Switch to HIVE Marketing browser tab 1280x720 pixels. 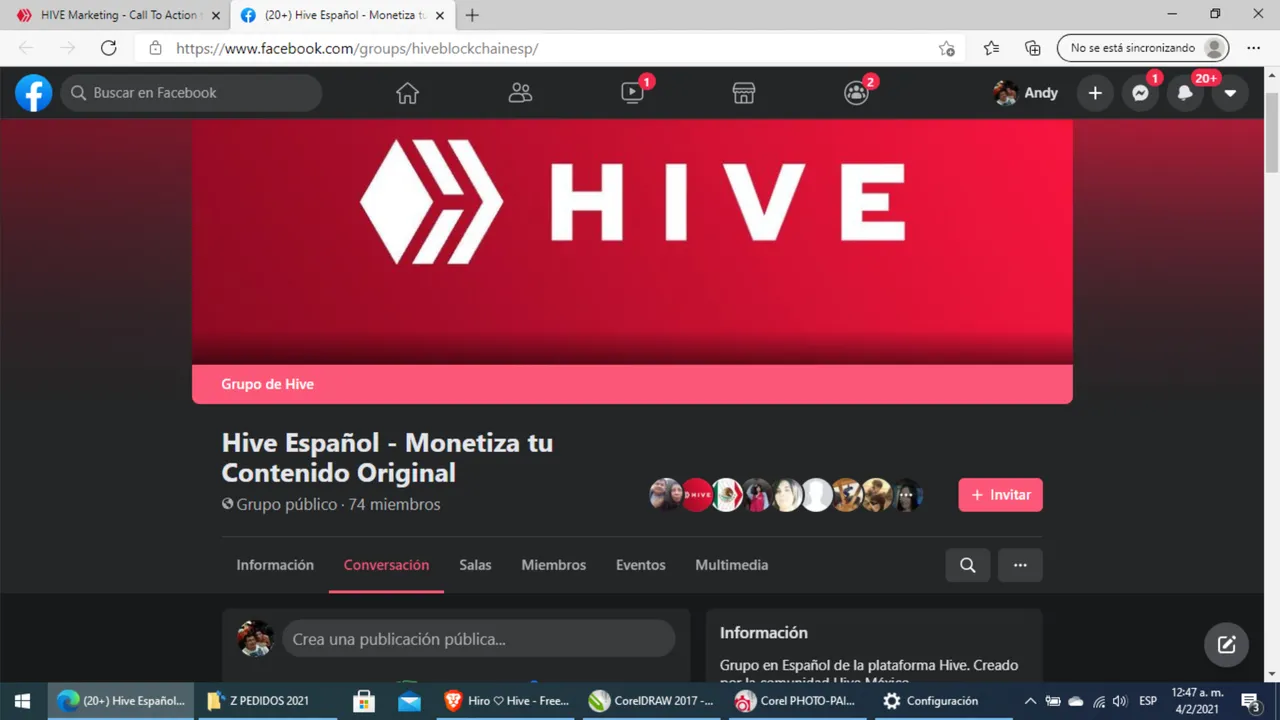116,15
